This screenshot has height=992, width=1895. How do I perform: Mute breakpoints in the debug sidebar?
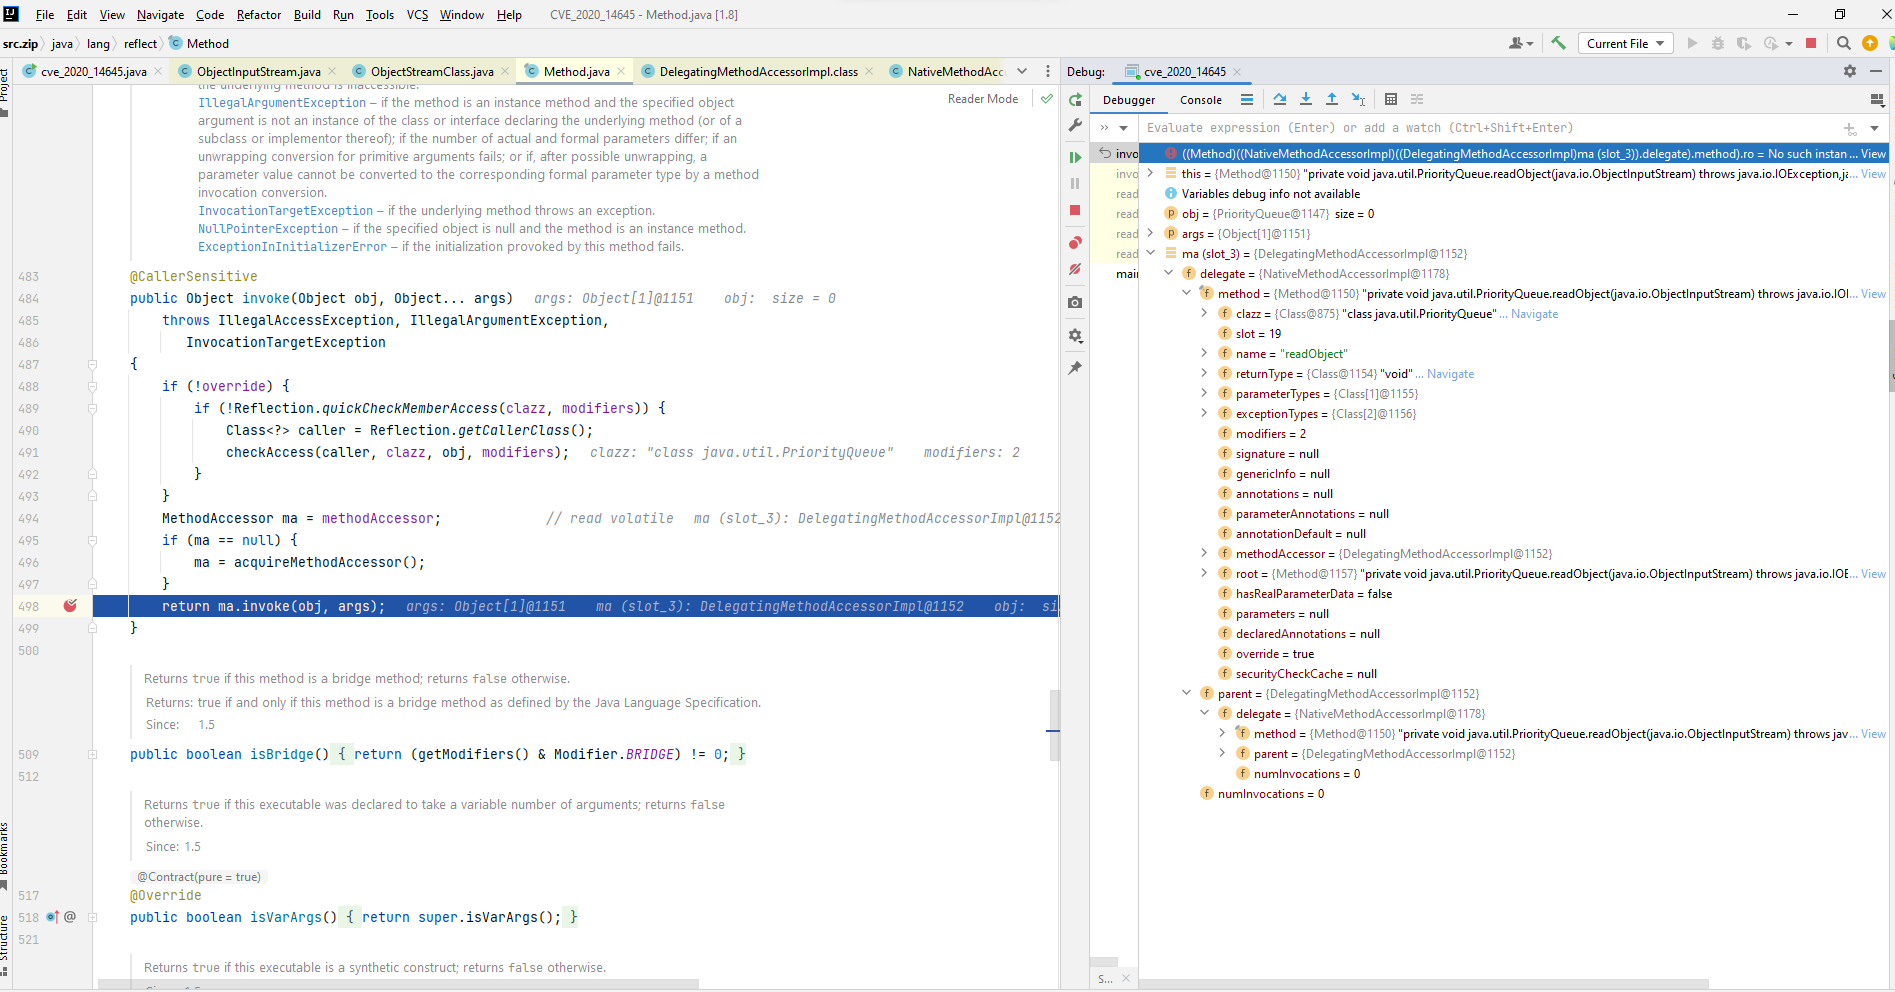coord(1075,269)
